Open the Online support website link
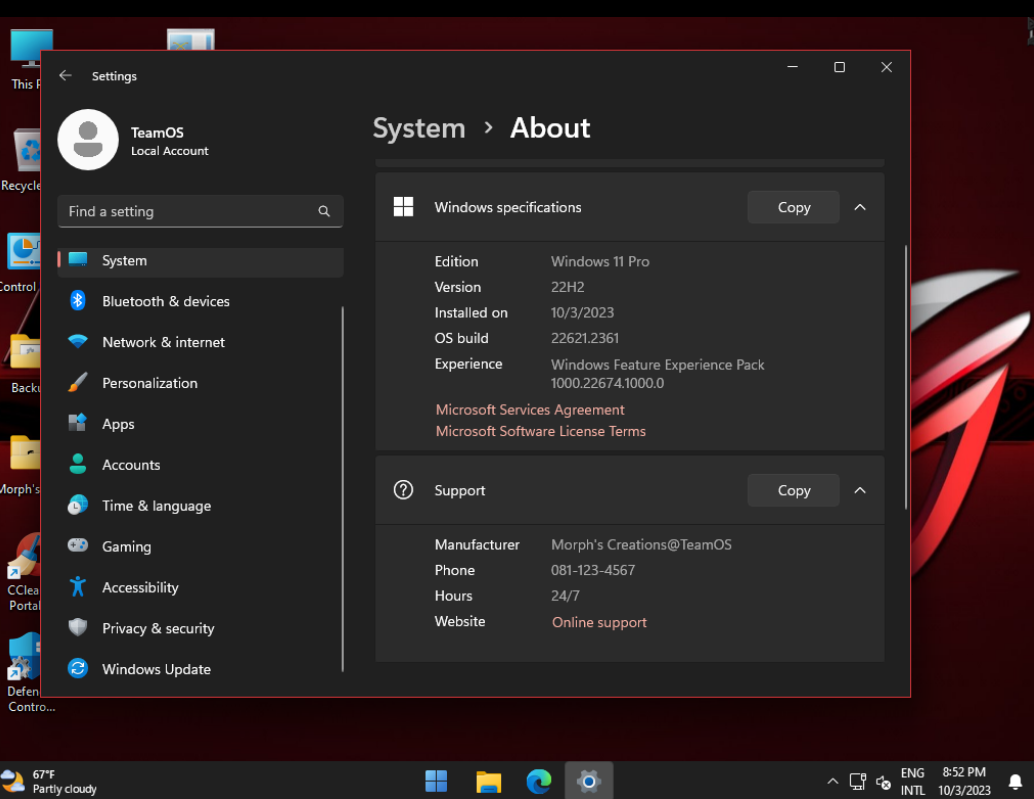 tap(599, 622)
